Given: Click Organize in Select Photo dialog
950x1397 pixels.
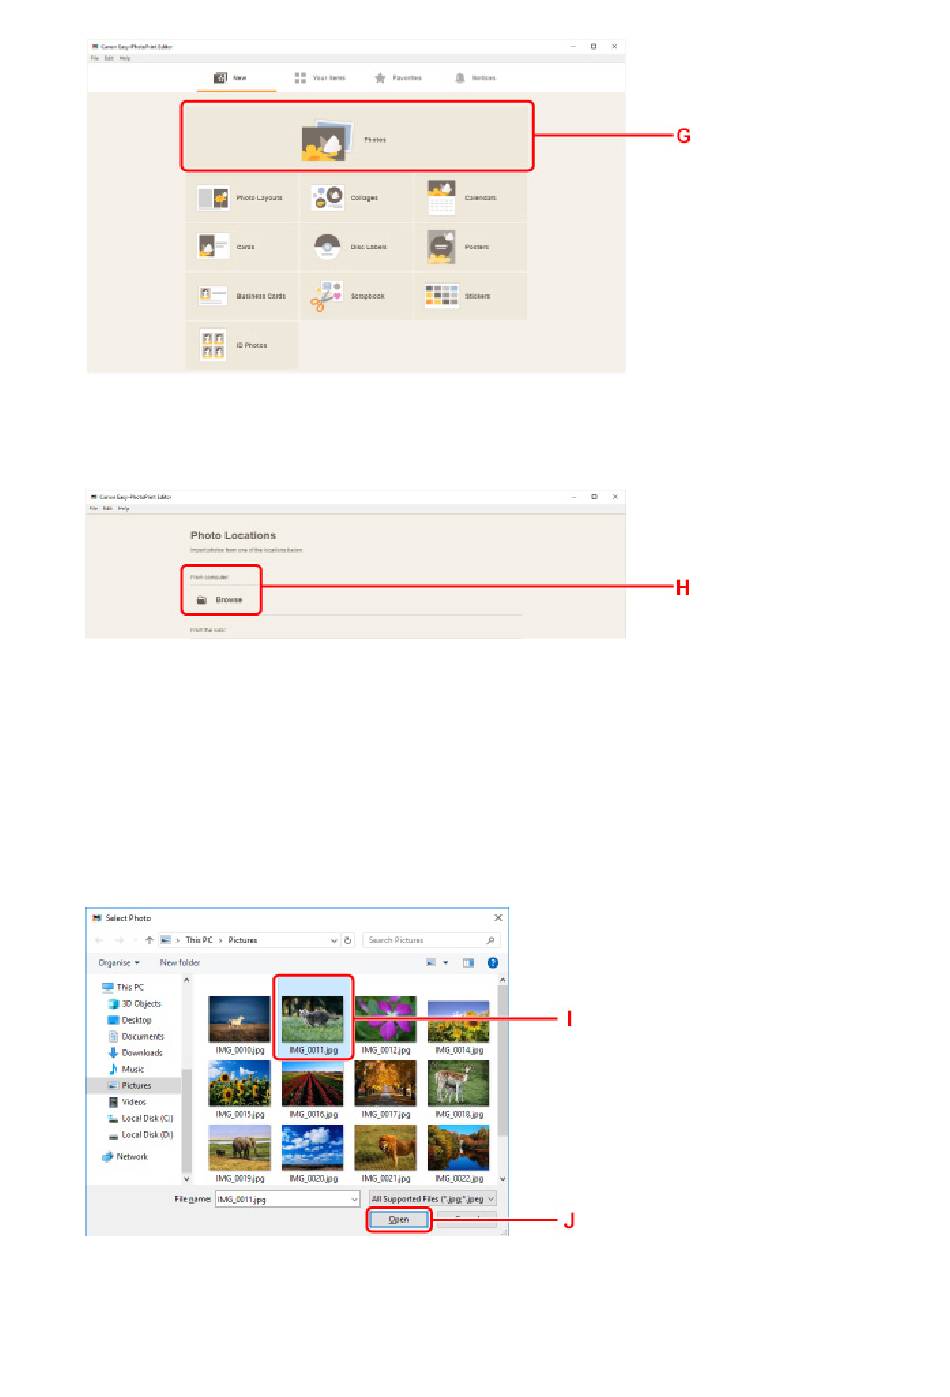Looking at the screenshot, I should click(118, 963).
